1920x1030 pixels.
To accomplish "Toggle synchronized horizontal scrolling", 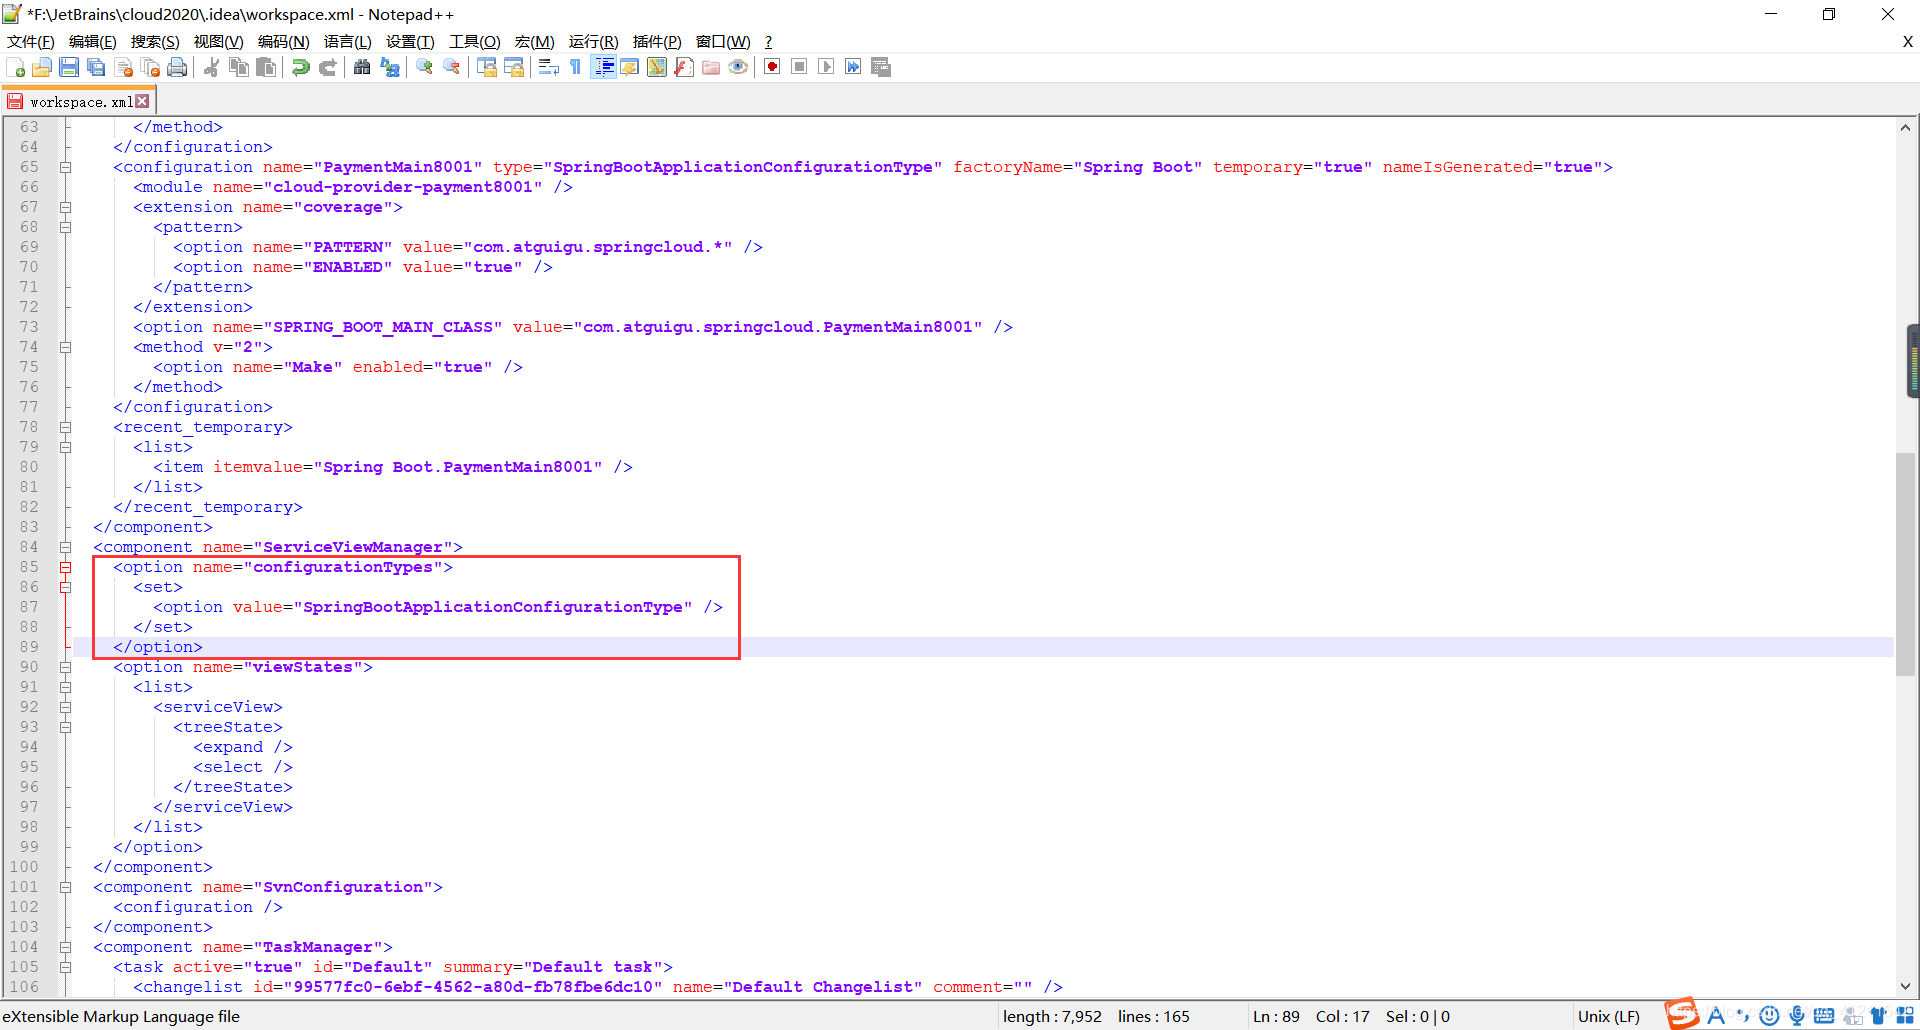I will click(514, 67).
